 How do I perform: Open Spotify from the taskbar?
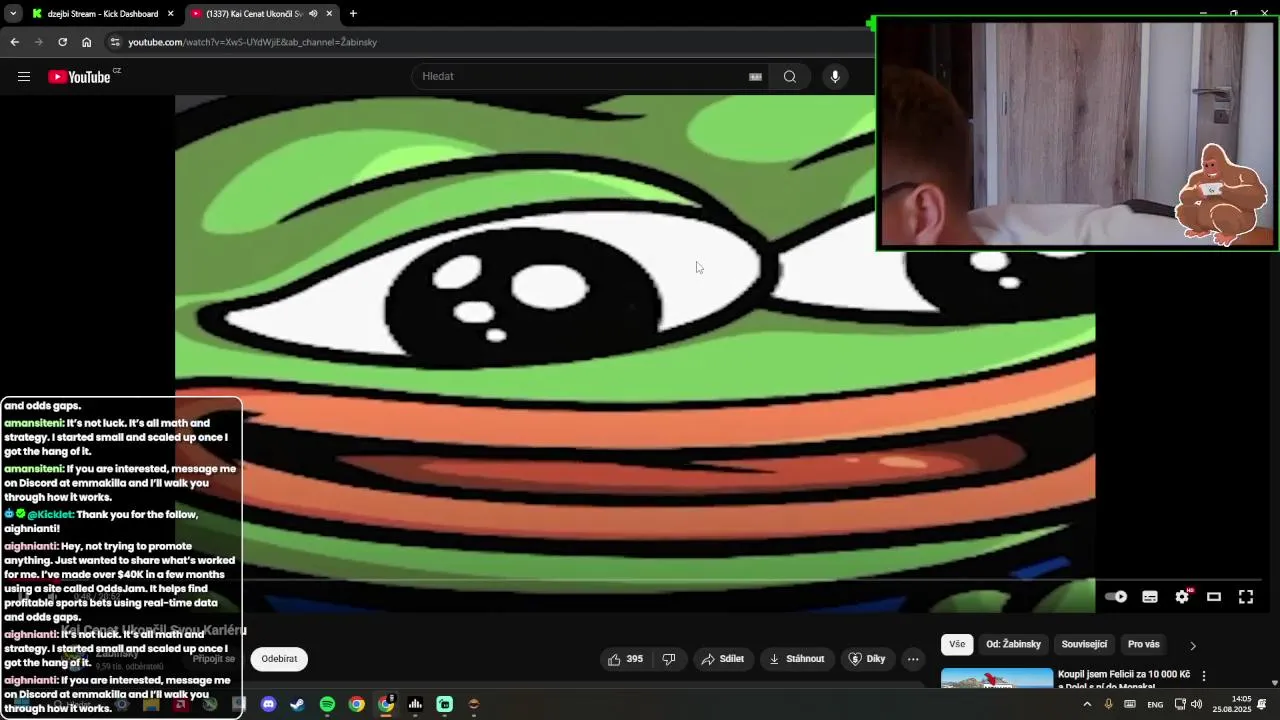point(327,705)
